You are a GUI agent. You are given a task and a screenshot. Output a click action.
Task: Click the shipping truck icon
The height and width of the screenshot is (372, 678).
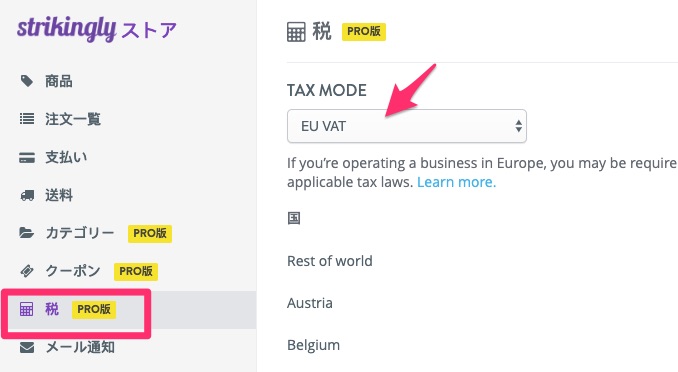click(27, 196)
